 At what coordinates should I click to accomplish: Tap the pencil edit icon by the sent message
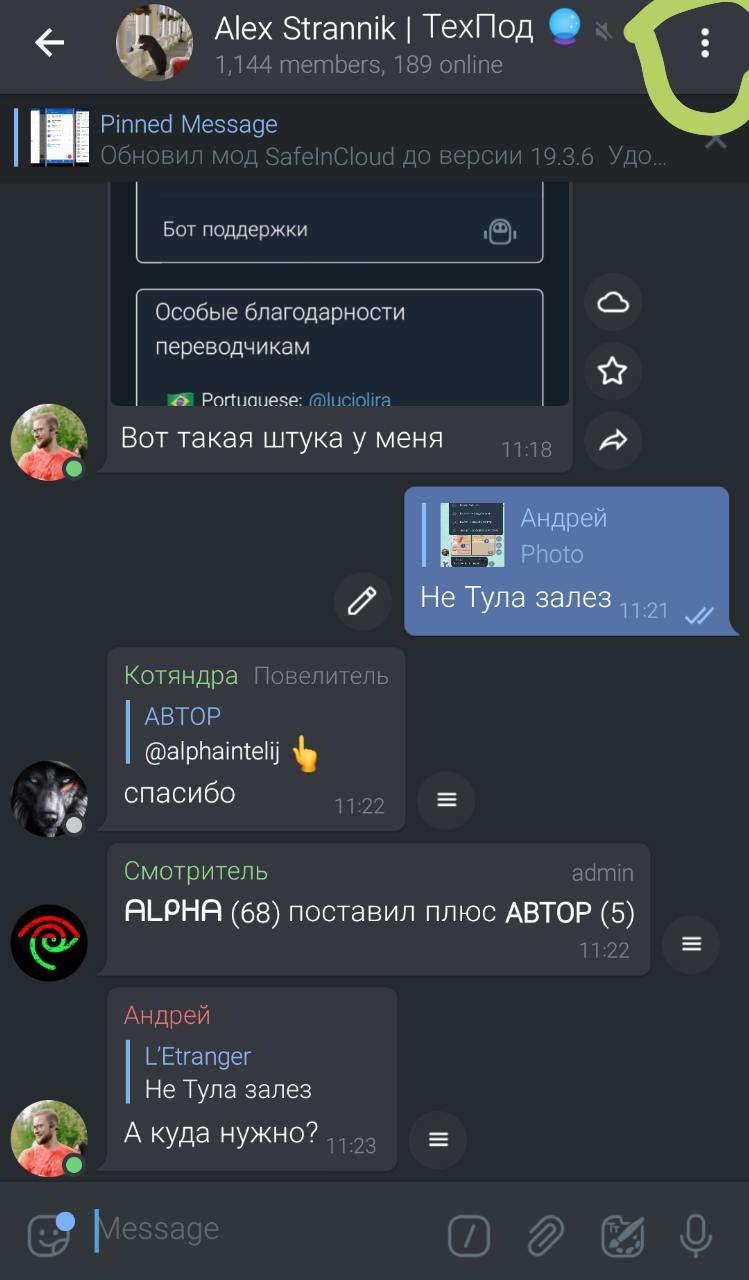point(362,601)
